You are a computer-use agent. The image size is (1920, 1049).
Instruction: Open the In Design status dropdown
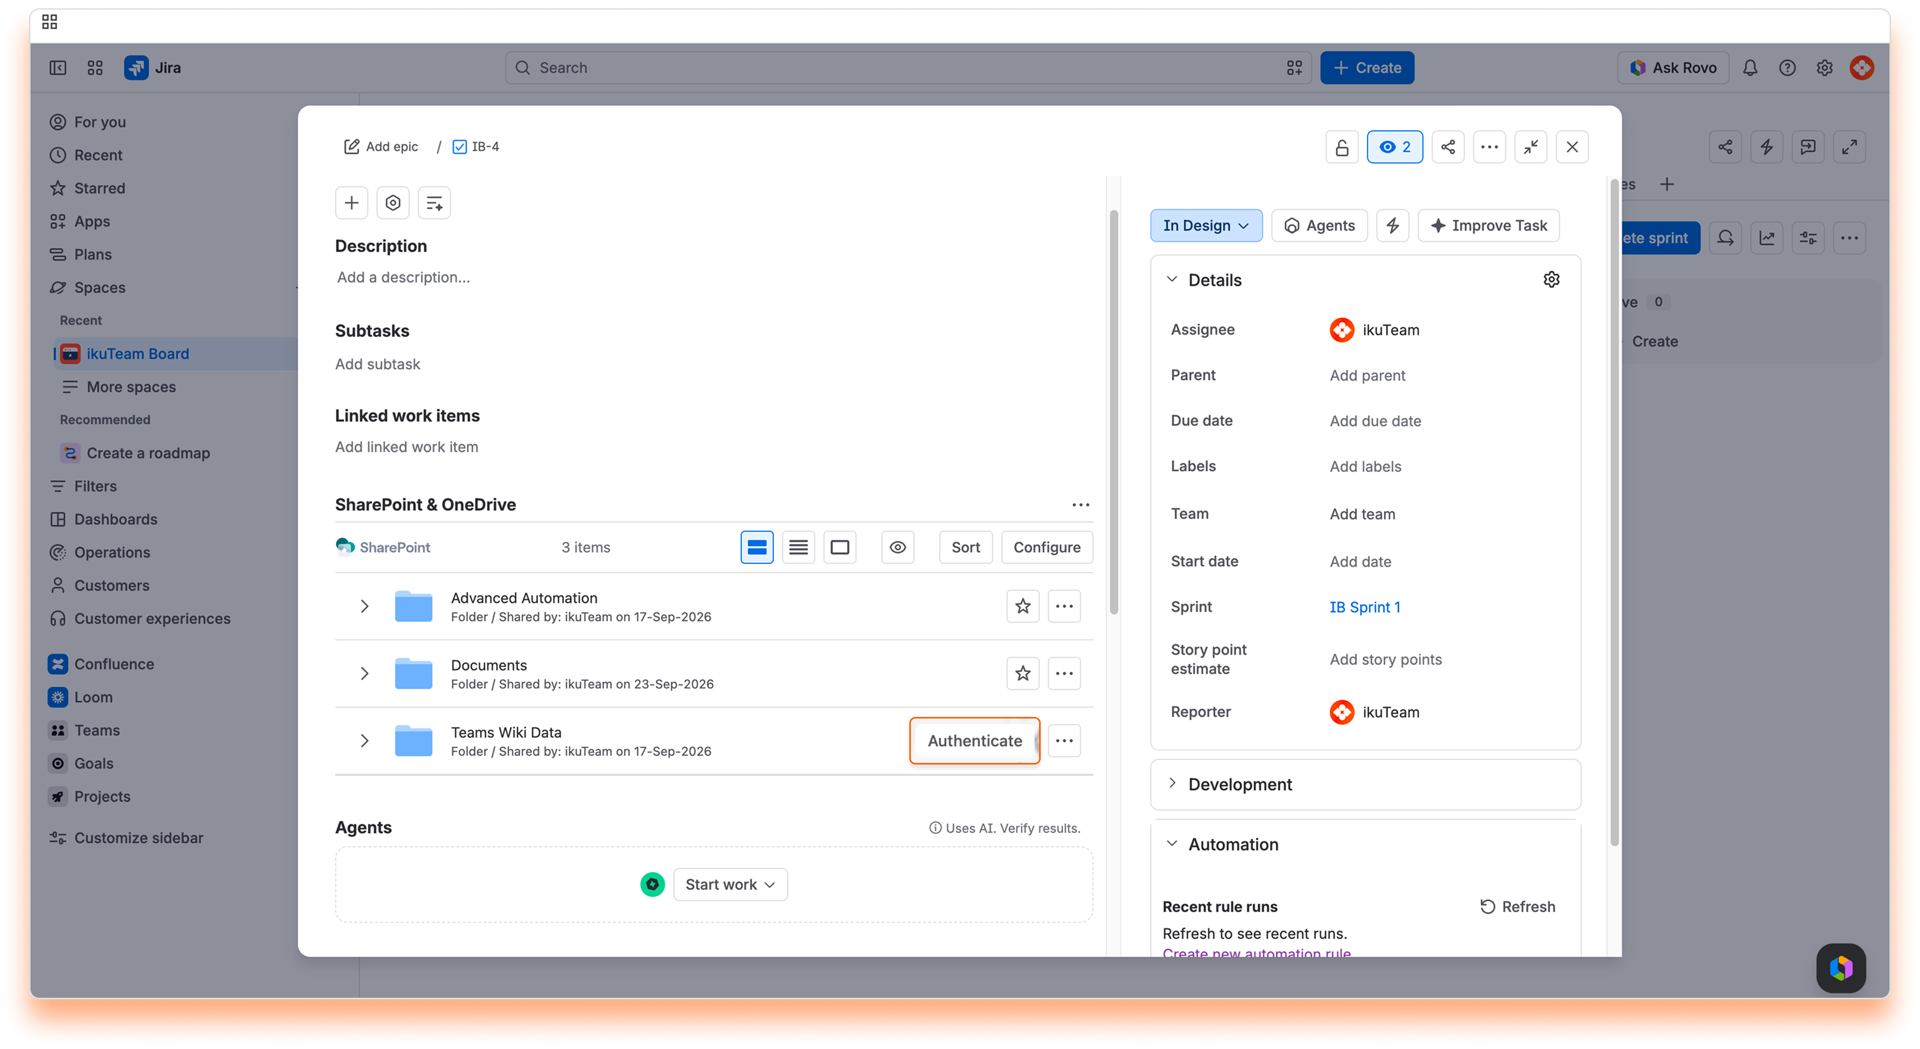[1206, 225]
